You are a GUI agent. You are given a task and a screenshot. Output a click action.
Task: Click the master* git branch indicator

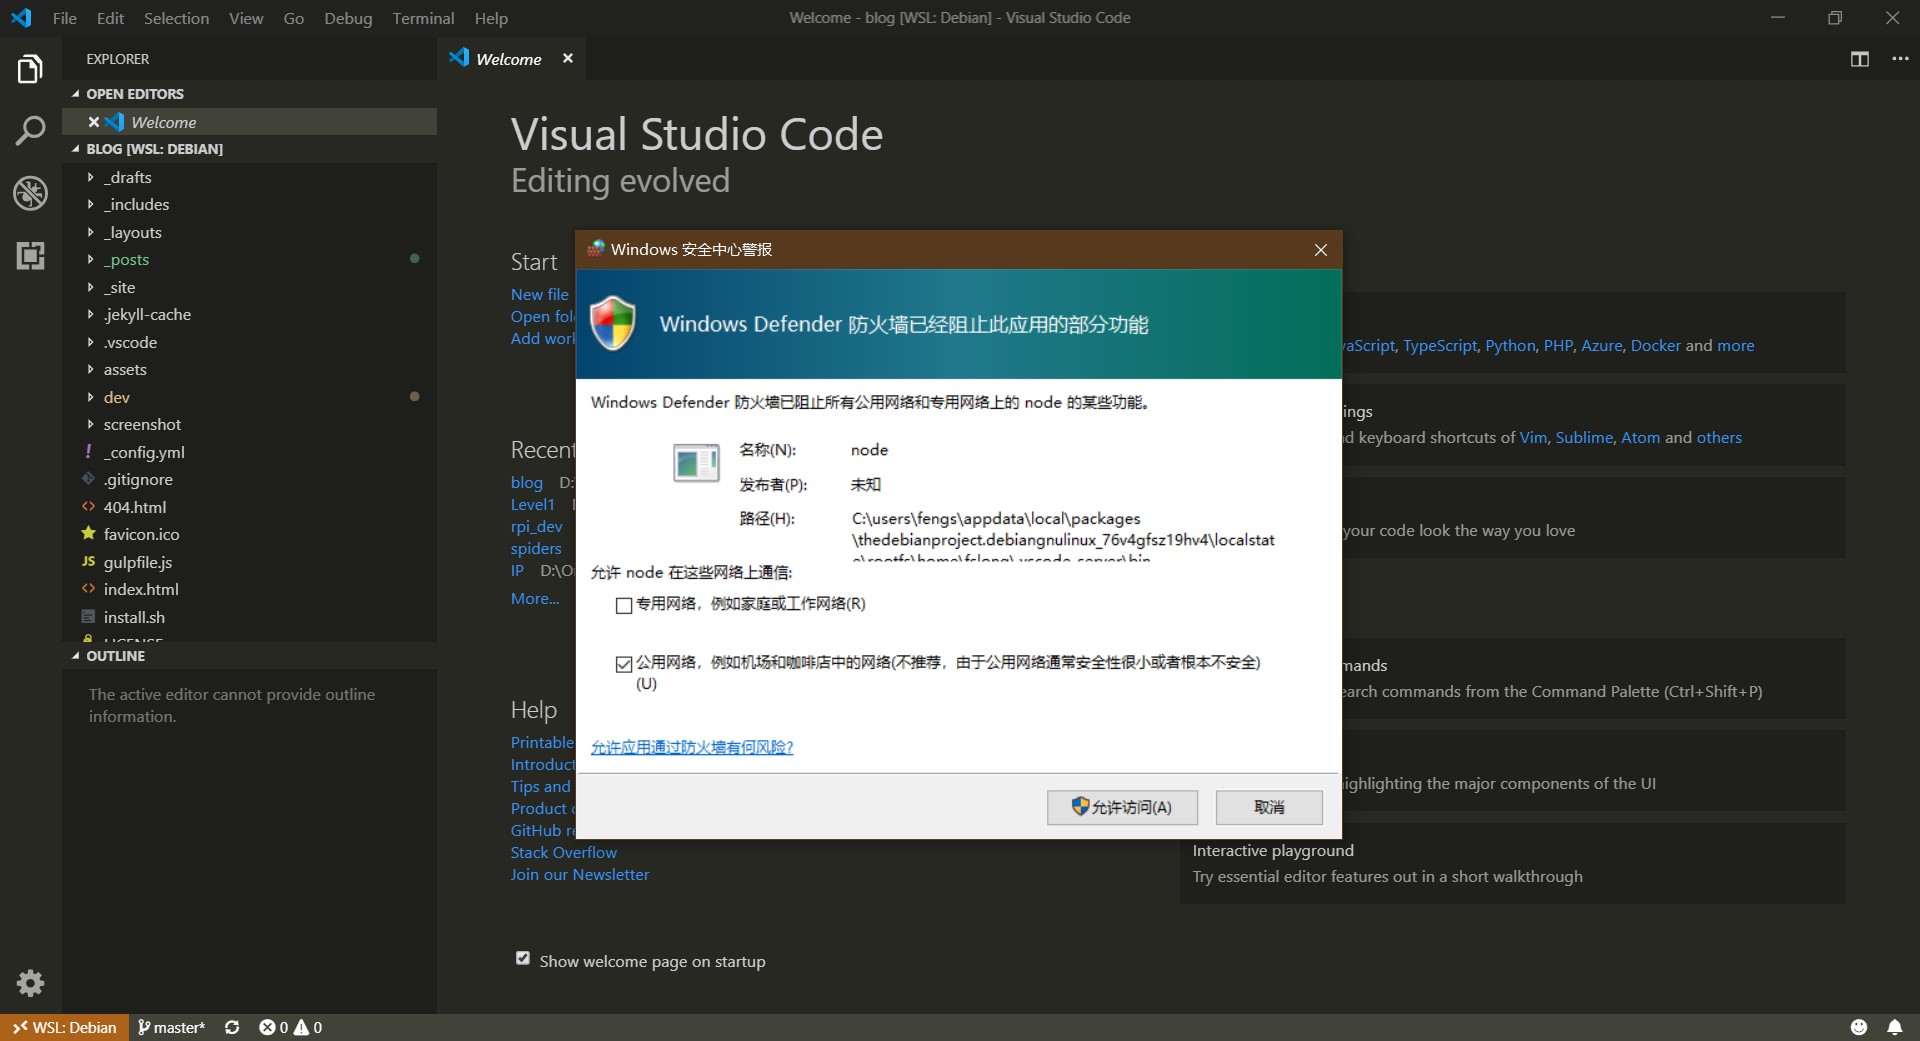pyautogui.click(x=171, y=1027)
